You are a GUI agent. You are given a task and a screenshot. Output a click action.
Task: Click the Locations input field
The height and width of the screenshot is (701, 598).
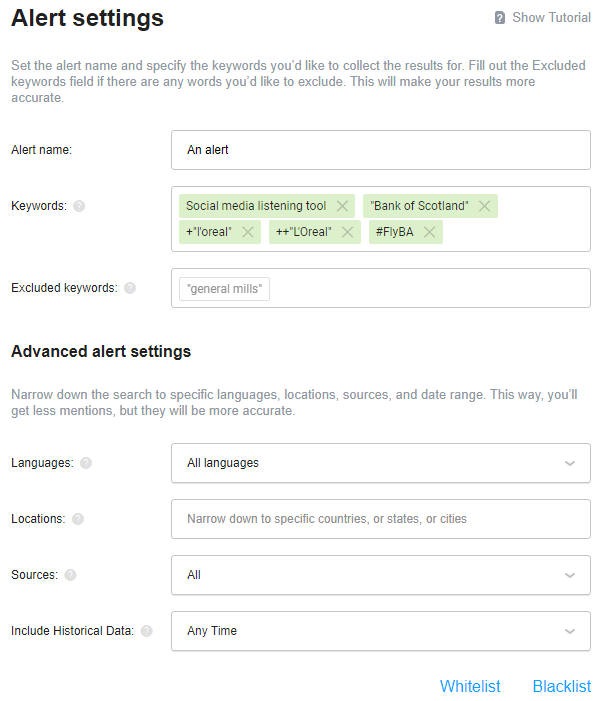point(381,519)
